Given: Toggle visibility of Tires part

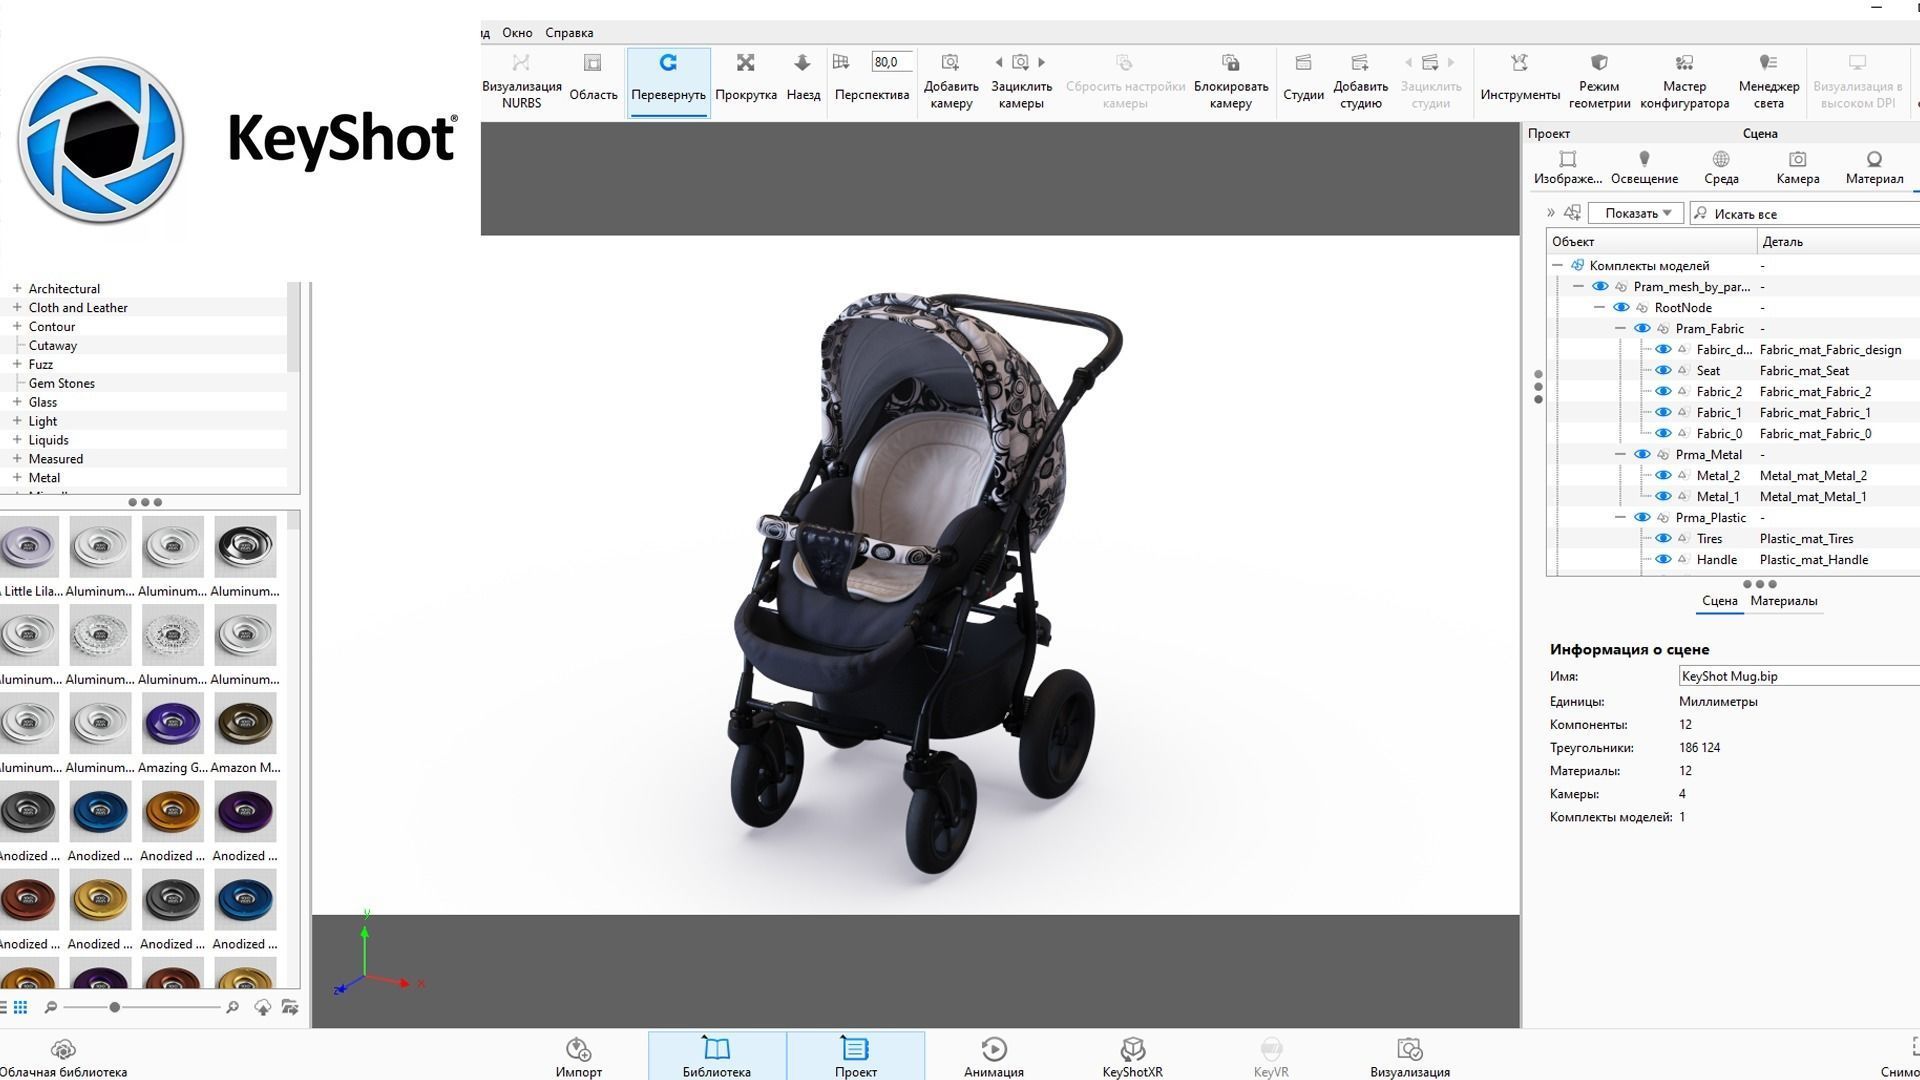Looking at the screenshot, I should [x=1663, y=538].
